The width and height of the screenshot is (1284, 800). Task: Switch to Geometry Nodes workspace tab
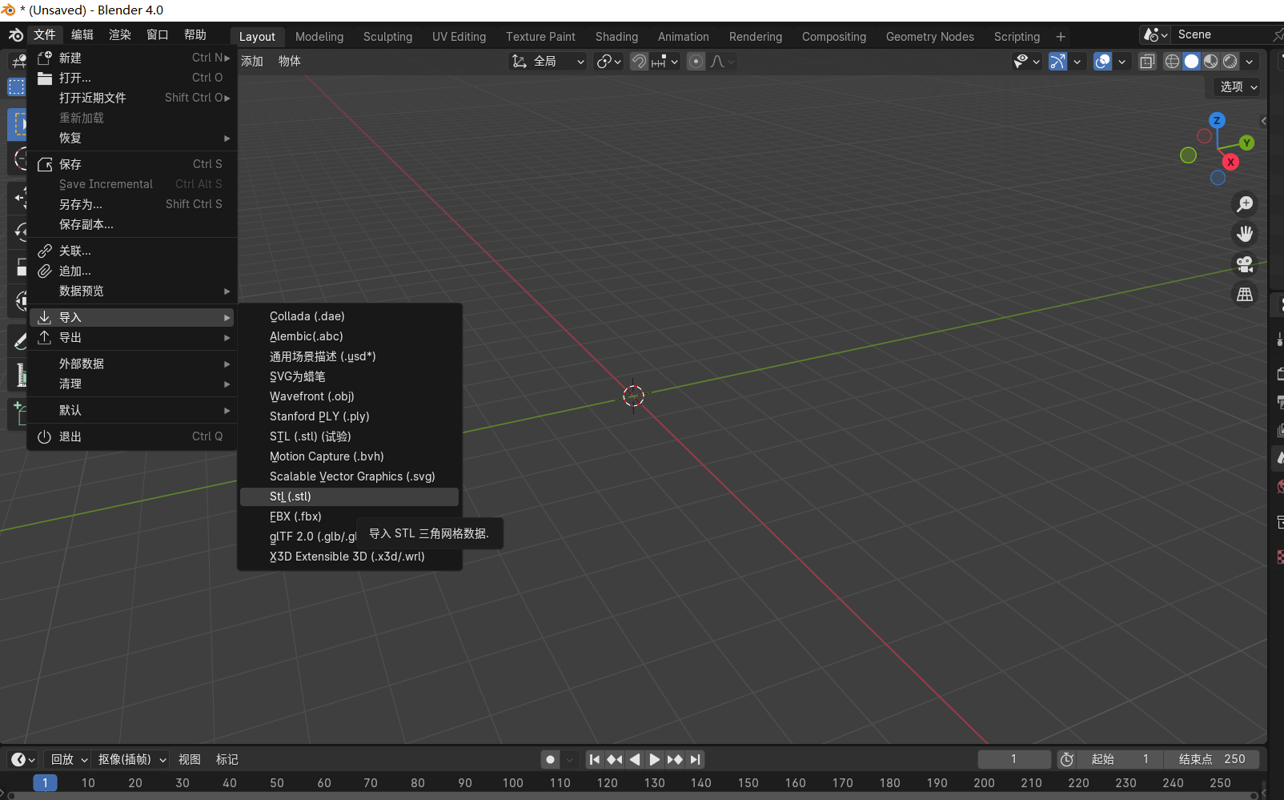930,37
